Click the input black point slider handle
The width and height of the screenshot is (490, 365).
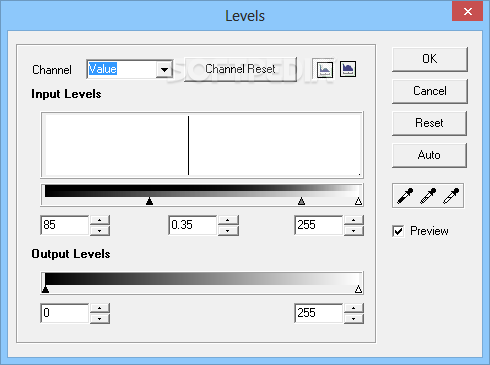click(149, 201)
